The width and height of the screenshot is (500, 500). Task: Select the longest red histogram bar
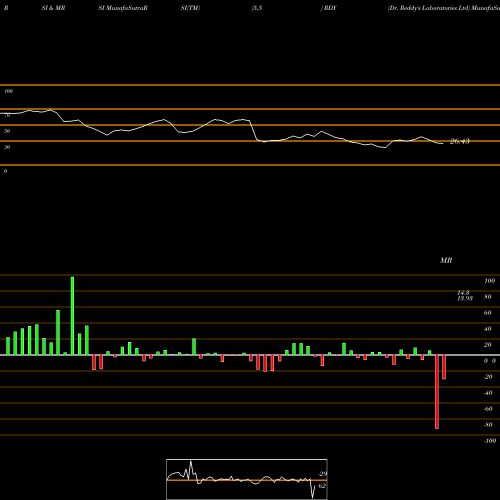coord(437,392)
